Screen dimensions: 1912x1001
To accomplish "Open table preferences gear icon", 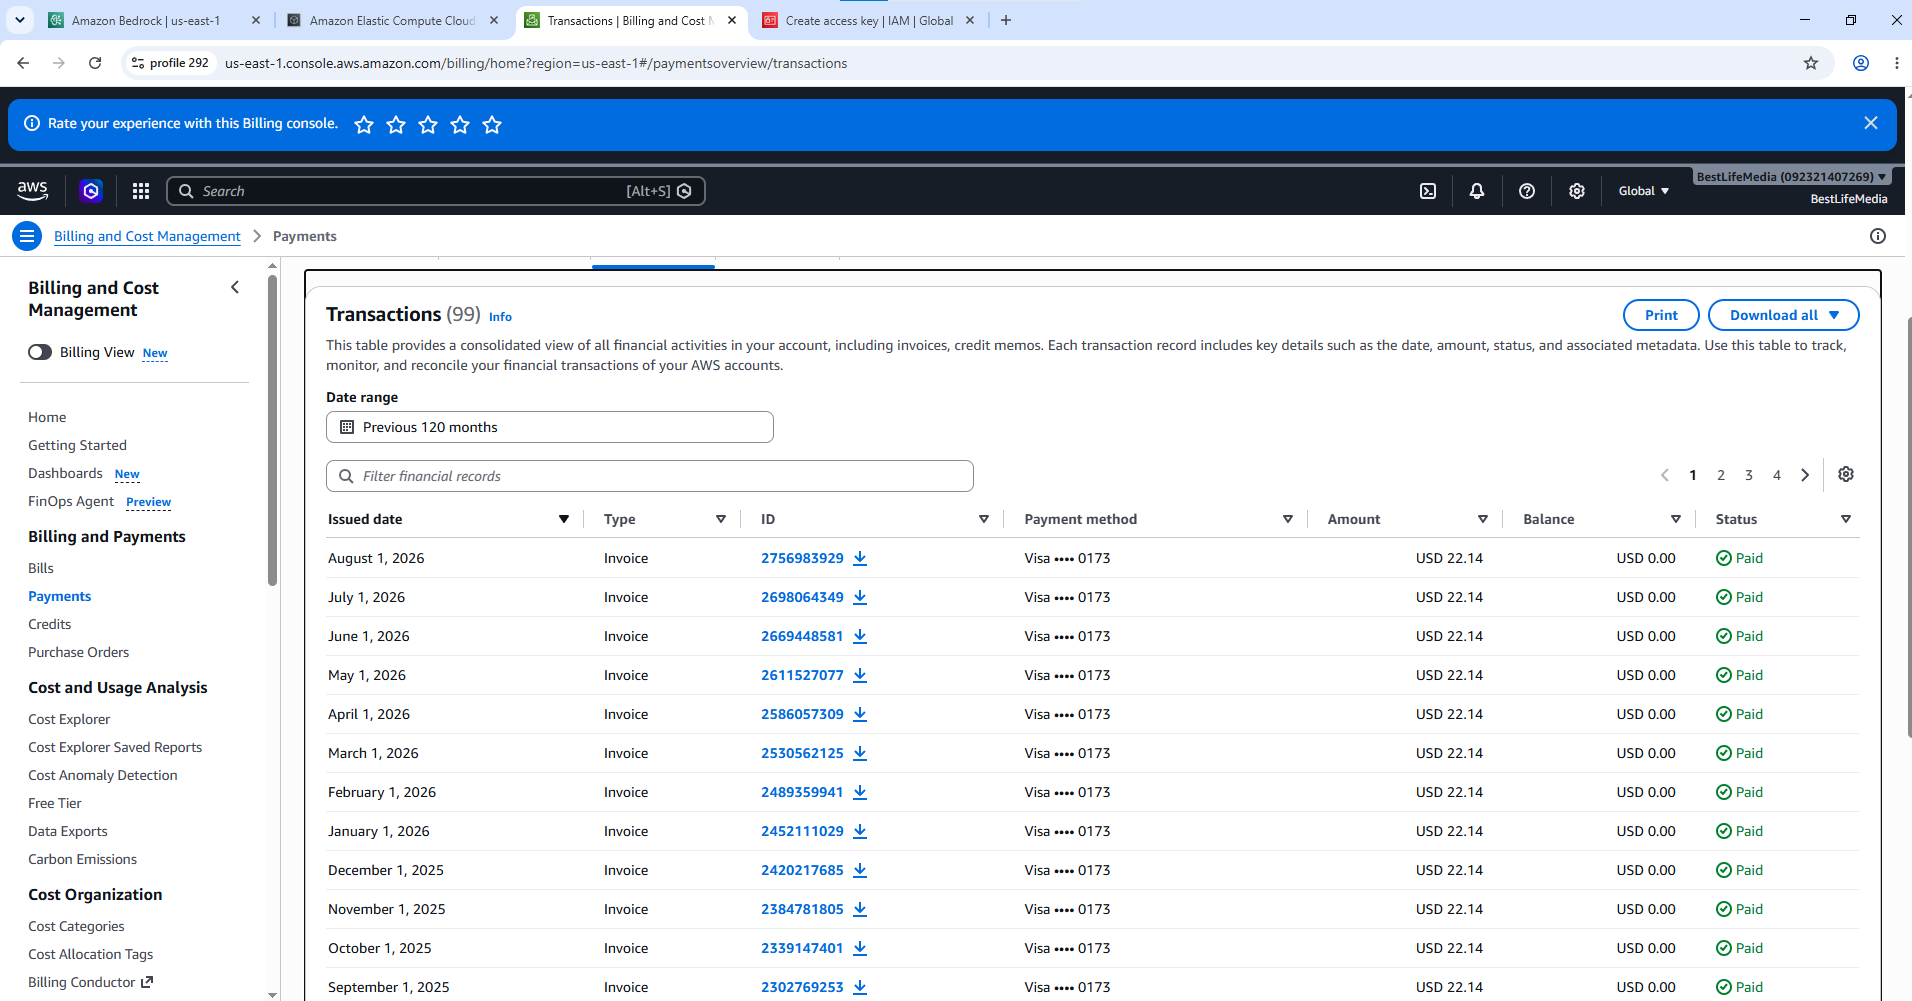I will (1846, 475).
